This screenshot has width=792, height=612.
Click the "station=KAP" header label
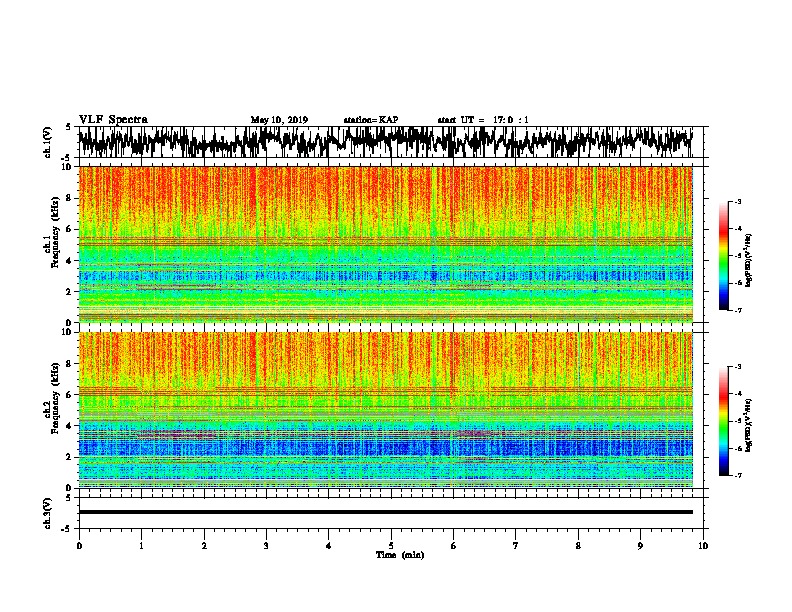pyautogui.click(x=370, y=120)
